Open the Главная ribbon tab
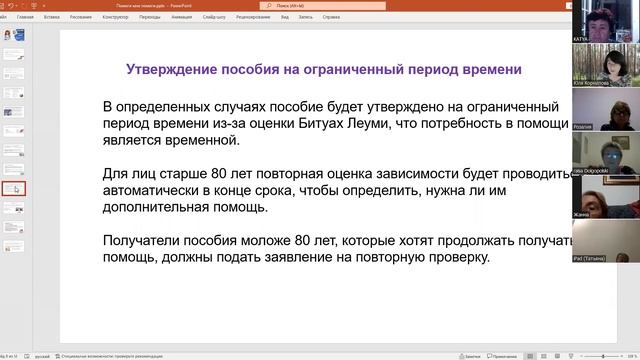Screen dimensions: 640x360 pyautogui.click(x=25, y=17)
